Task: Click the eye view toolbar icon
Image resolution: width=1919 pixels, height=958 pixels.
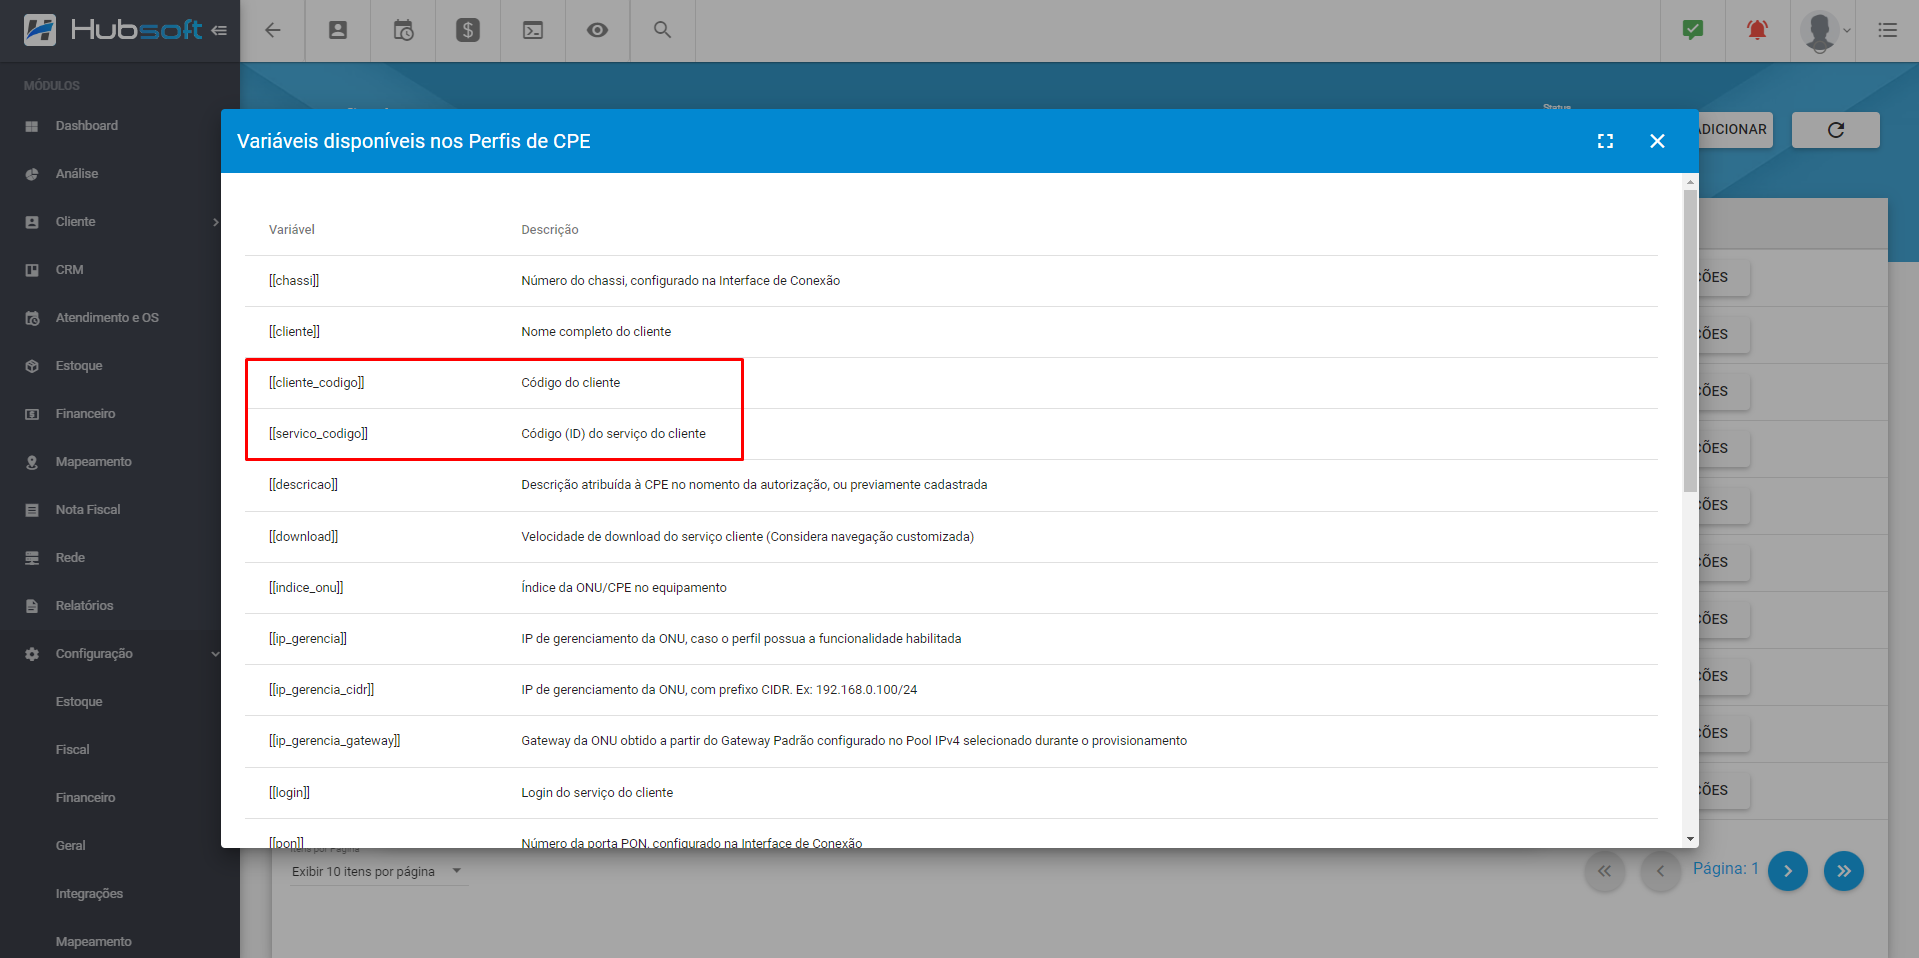Action: point(597,30)
